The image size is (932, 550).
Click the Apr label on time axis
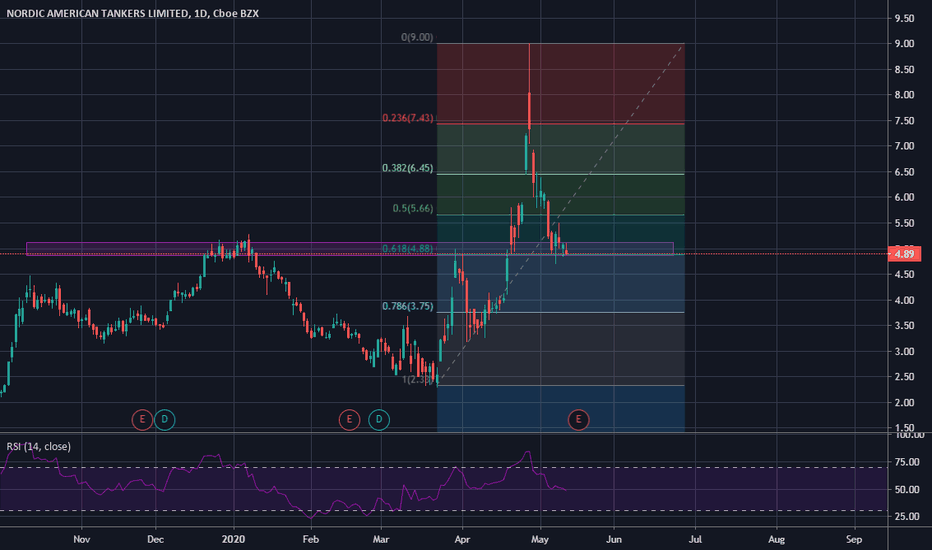pyautogui.click(x=462, y=539)
